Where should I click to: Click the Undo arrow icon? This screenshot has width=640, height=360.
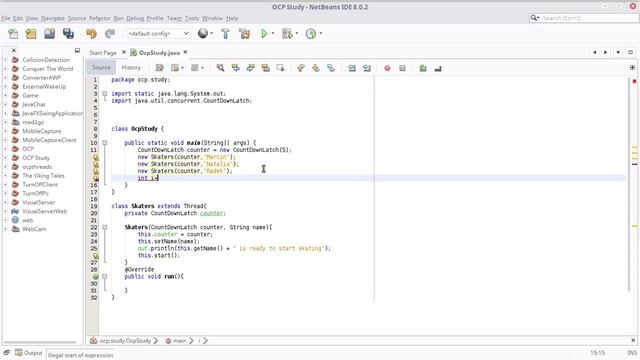[91, 34]
